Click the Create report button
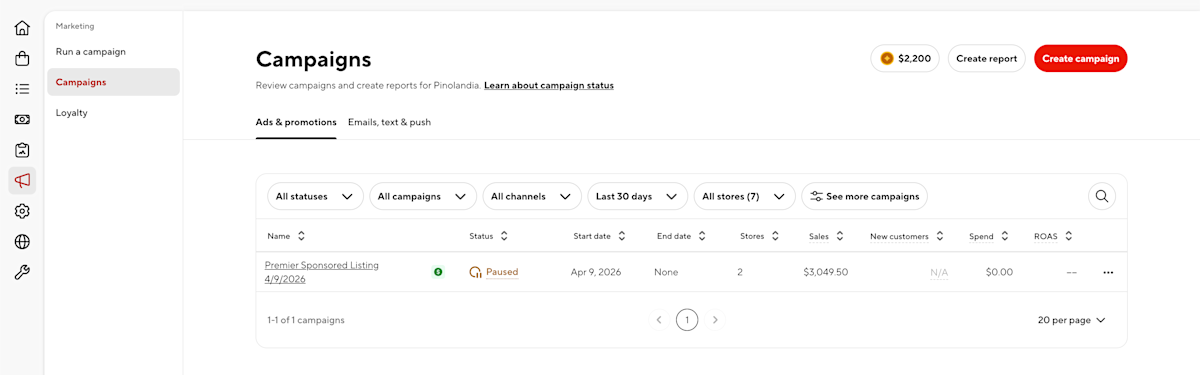The image size is (1200, 375). [x=986, y=58]
